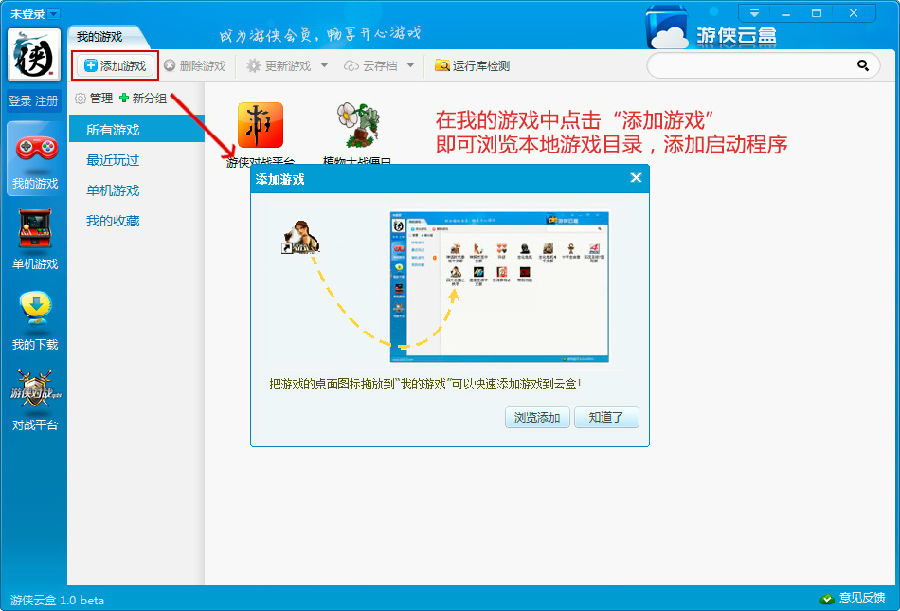
Task: Select 最近玩过 in the category list
Action: 112,160
